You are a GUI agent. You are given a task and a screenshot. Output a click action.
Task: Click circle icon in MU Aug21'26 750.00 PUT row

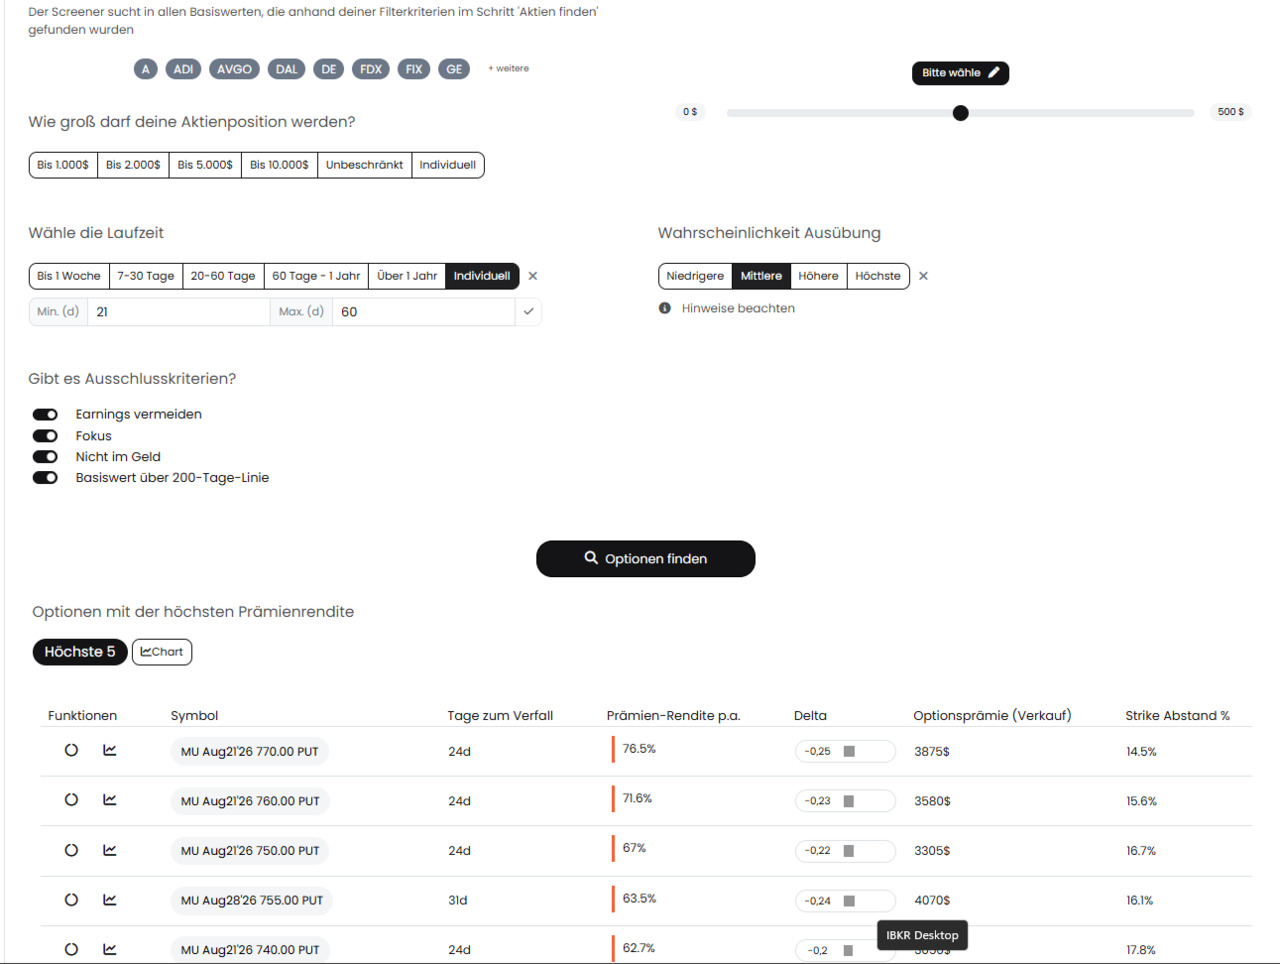pos(71,850)
